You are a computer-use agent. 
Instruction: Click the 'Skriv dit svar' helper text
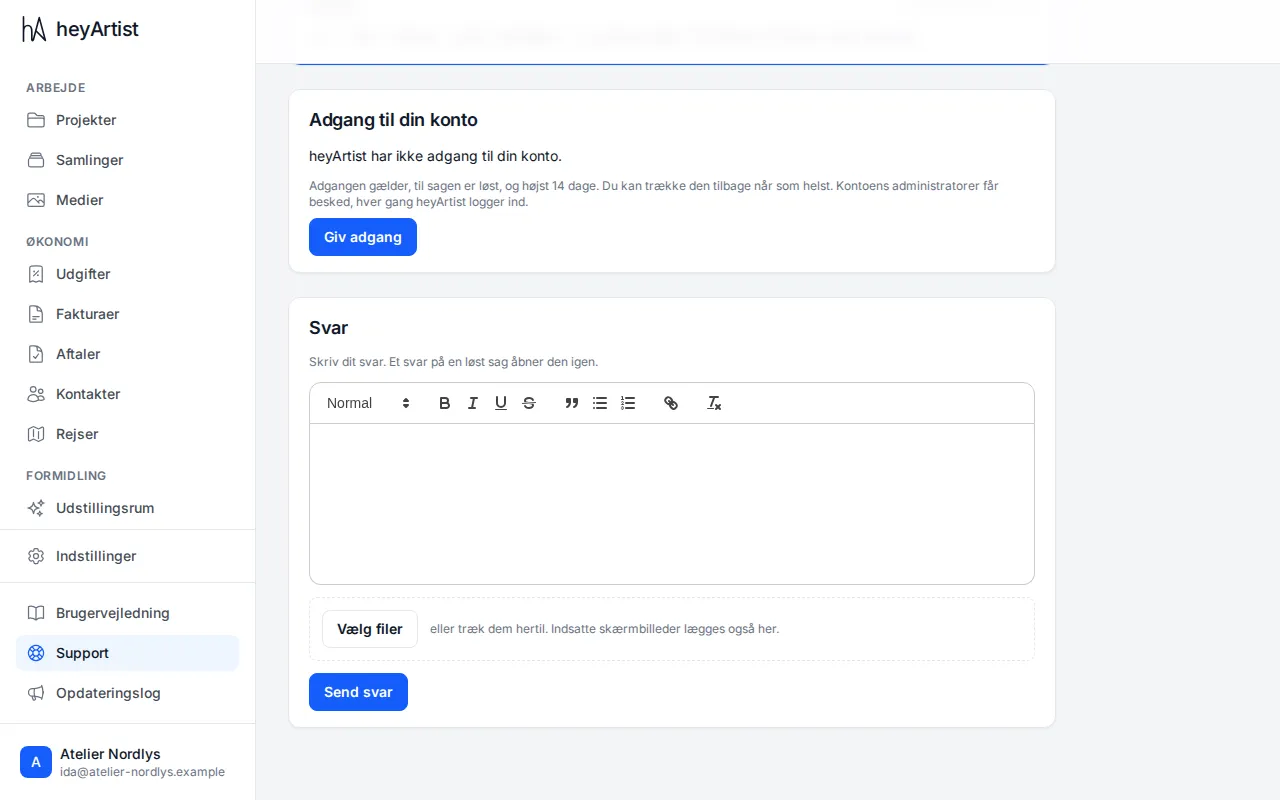point(454,362)
